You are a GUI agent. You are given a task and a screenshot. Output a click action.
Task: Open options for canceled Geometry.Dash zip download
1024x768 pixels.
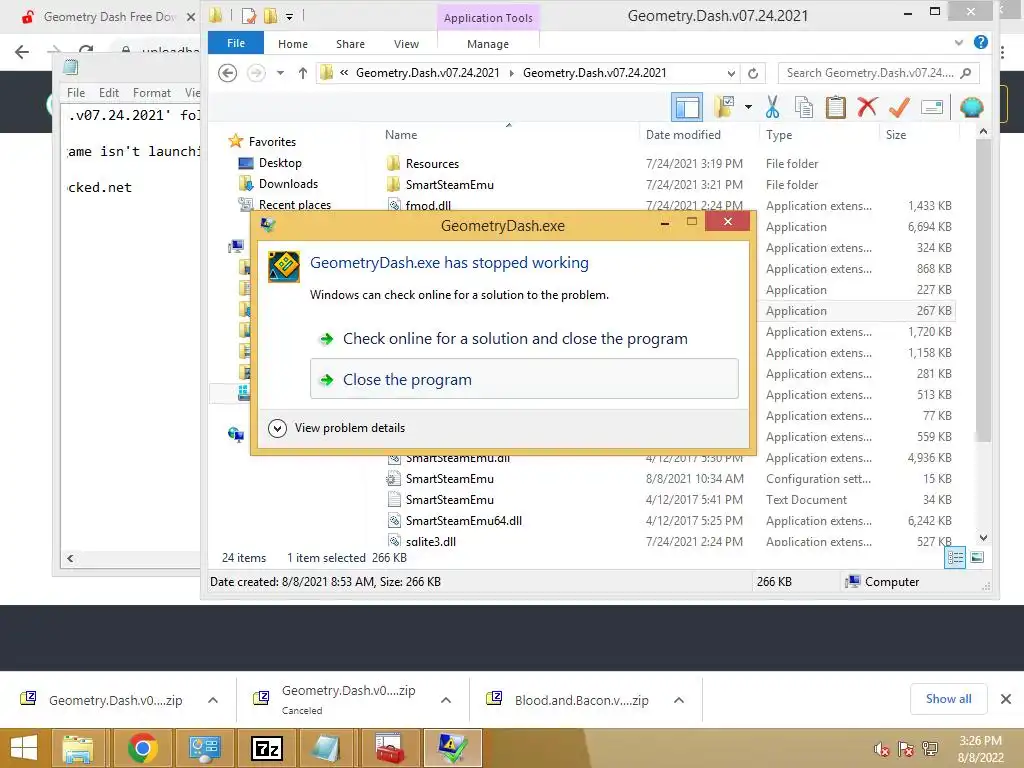click(446, 700)
